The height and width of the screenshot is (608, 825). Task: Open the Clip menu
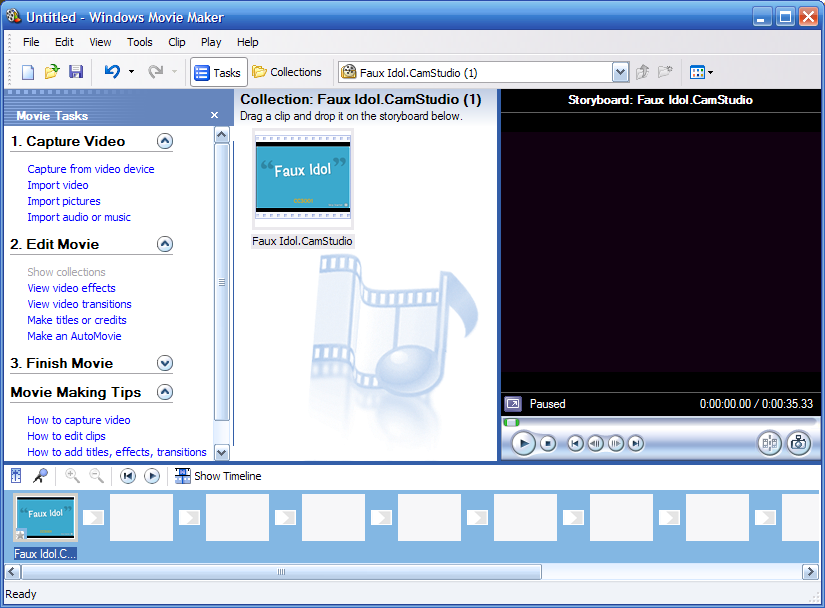[177, 42]
